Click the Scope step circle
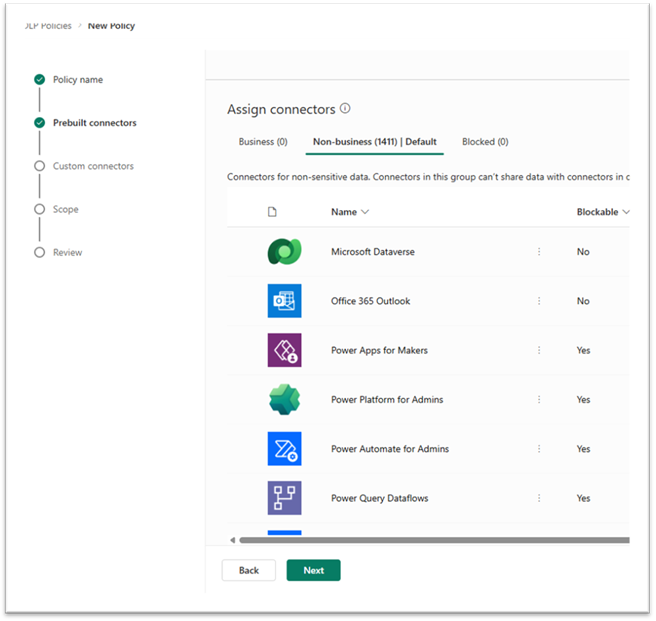656x621 pixels. click(x=40, y=209)
